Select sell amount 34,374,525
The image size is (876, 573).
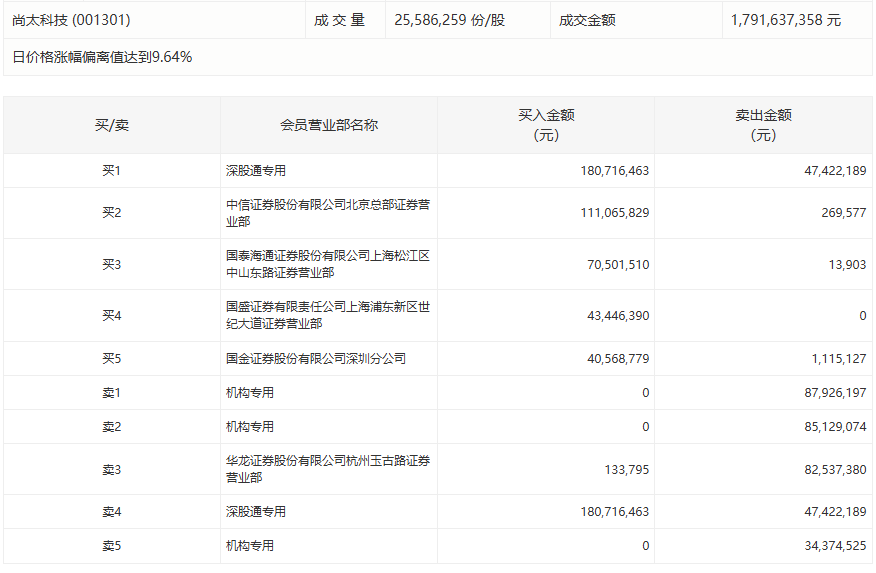click(835, 546)
